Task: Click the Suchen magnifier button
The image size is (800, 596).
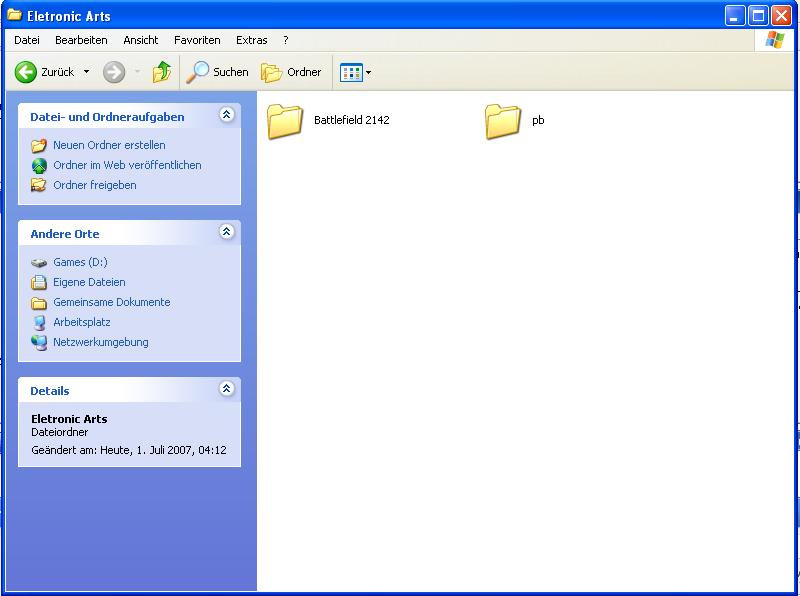Action: pyautogui.click(x=217, y=72)
